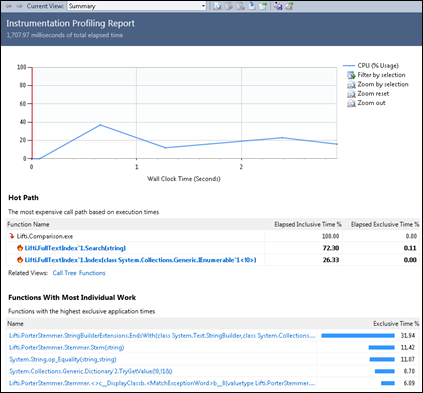The height and width of the screenshot is (393, 423).
Task: Open the Functions related view link
Action: [x=92, y=273]
